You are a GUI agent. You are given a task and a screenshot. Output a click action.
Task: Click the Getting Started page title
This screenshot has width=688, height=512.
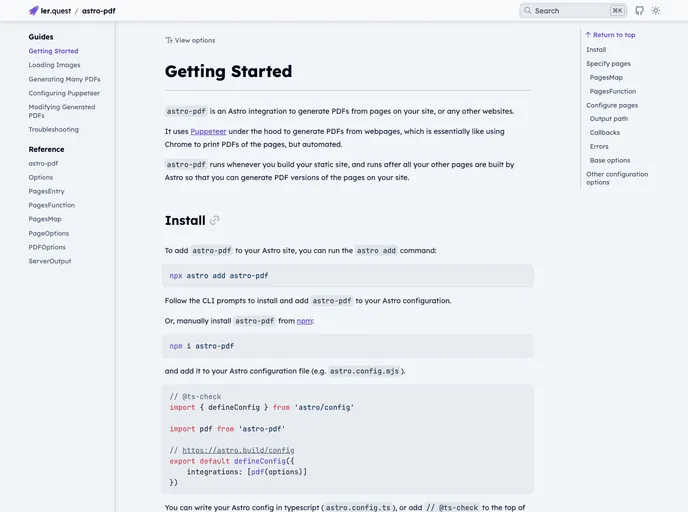tap(228, 71)
